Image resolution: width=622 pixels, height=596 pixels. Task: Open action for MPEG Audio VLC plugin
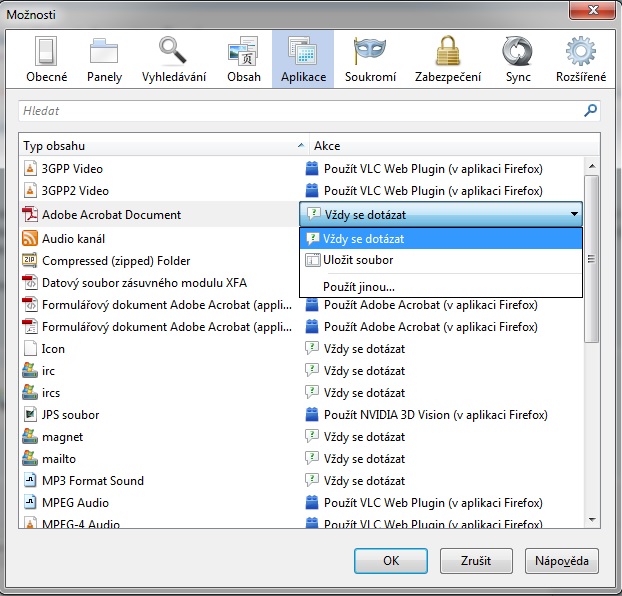(x=433, y=503)
